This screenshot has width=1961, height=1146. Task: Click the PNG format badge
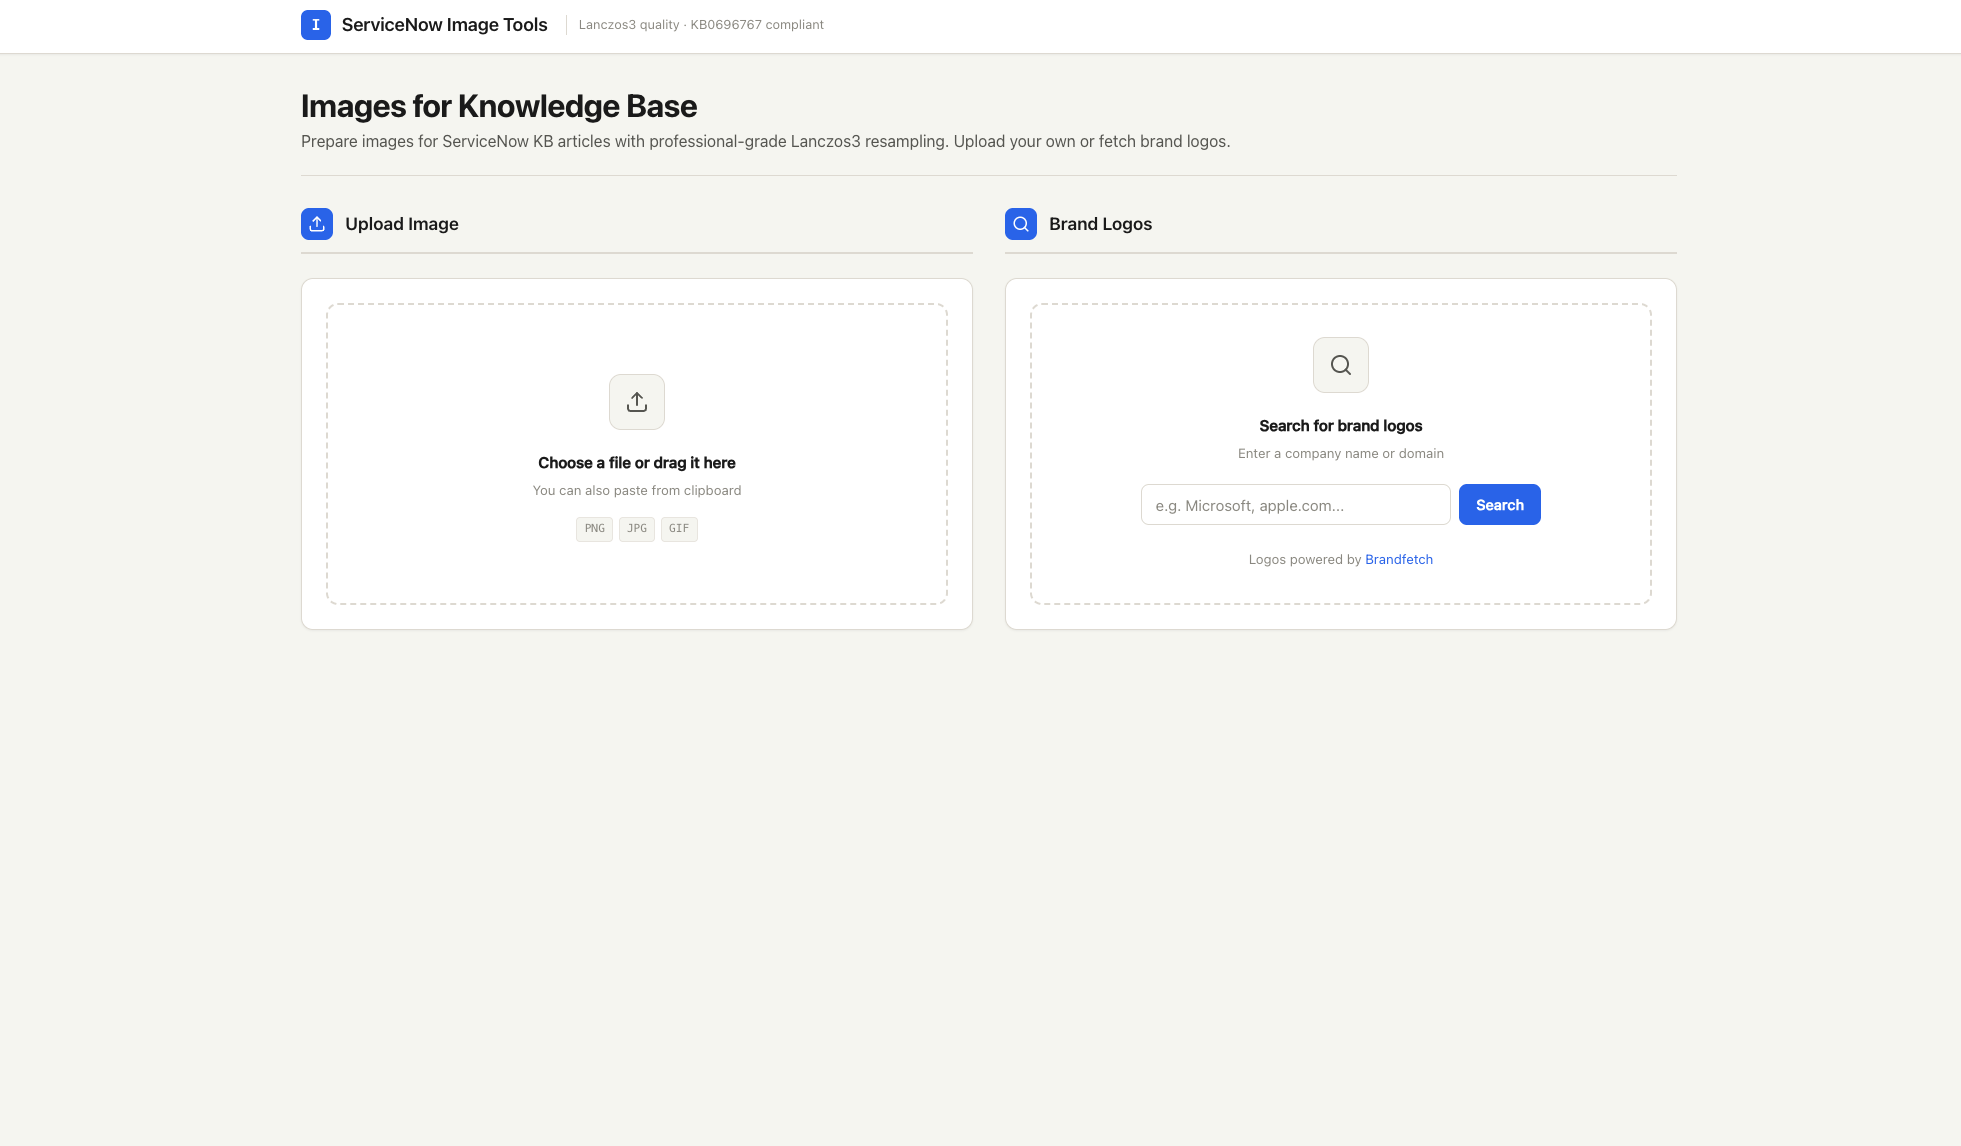coord(594,529)
